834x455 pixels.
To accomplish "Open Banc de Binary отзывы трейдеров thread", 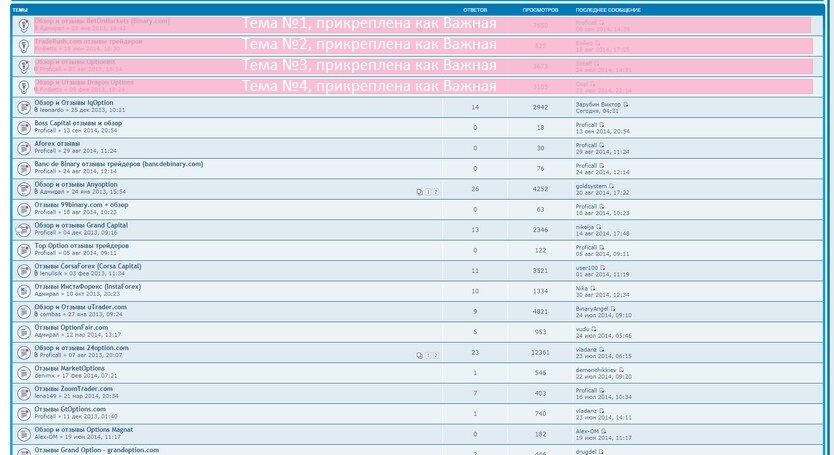I will click(x=118, y=164).
